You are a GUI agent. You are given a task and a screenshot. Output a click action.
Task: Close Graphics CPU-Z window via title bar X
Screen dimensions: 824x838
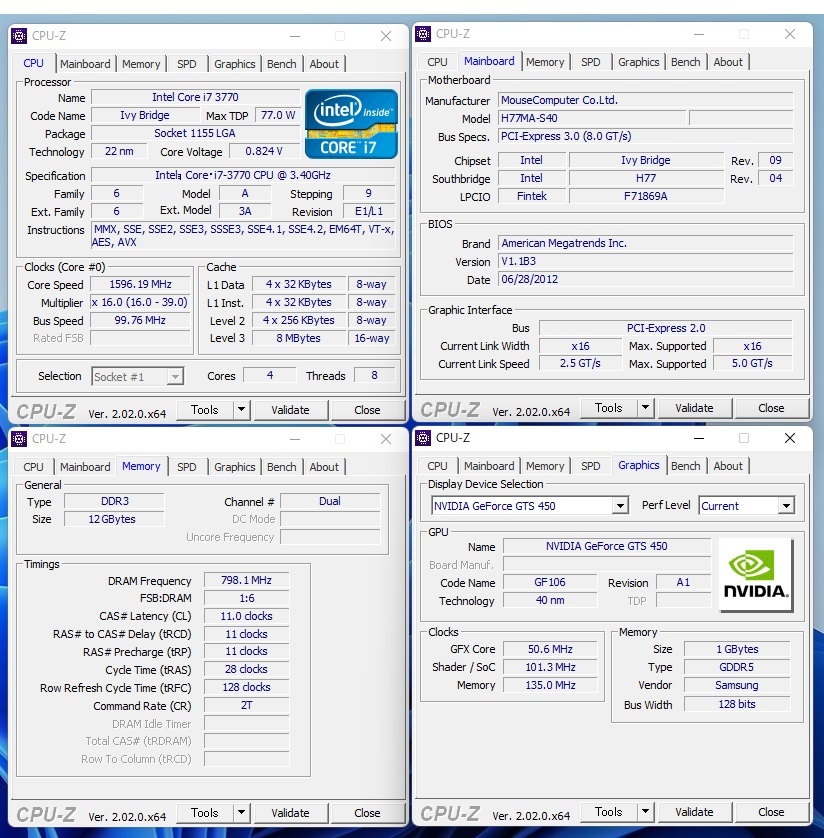(790, 438)
